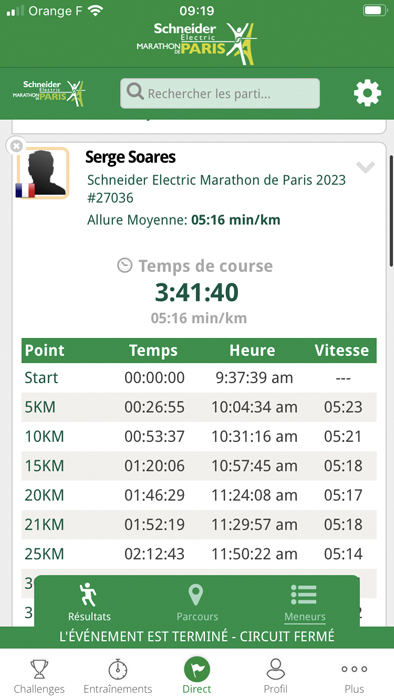Focus the Rechercher les participants search field
The image size is (394, 700).
point(220,93)
